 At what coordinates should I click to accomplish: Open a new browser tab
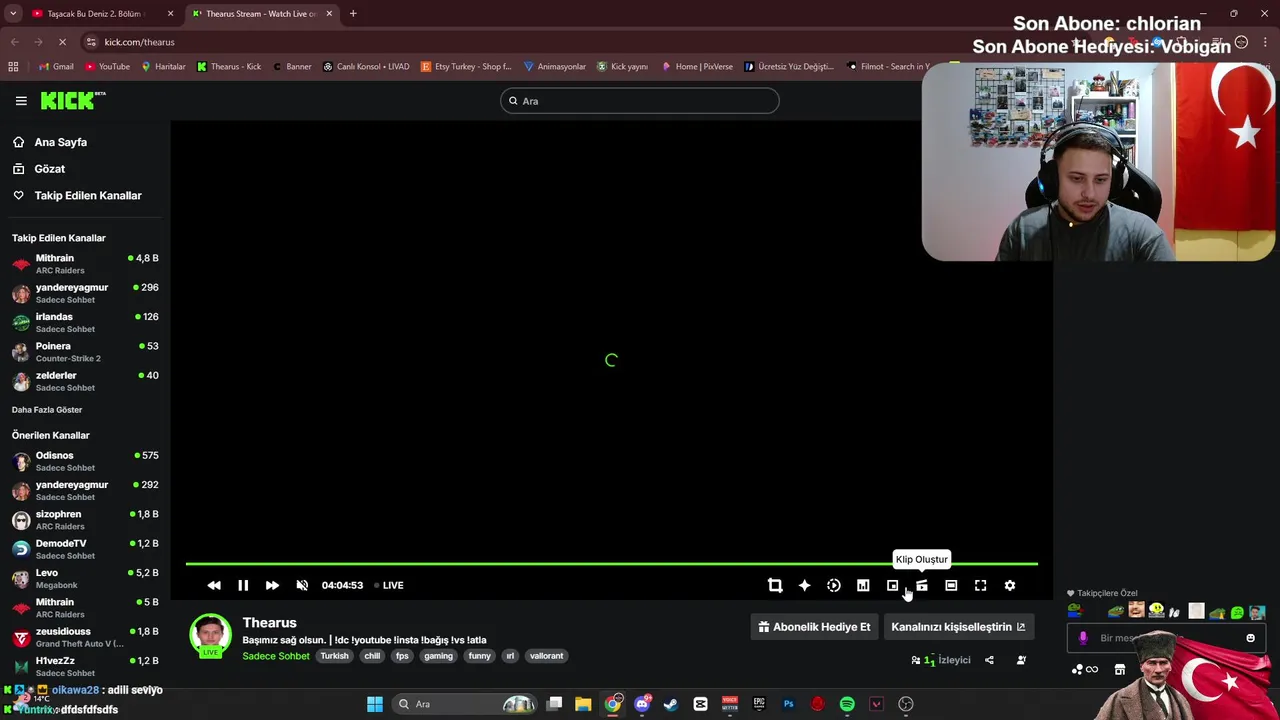pyautogui.click(x=353, y=14)
